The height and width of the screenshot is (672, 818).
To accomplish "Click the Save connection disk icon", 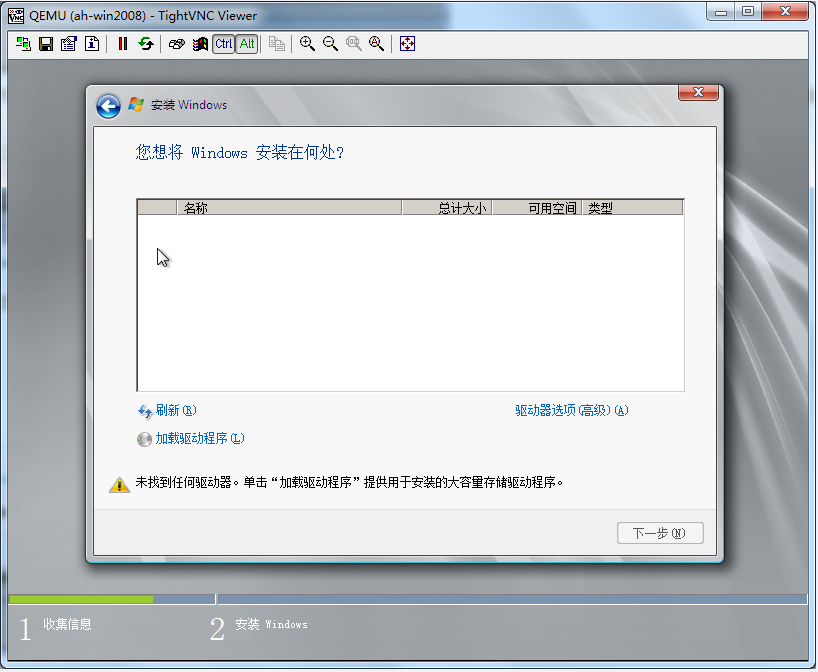I will 46,44.
